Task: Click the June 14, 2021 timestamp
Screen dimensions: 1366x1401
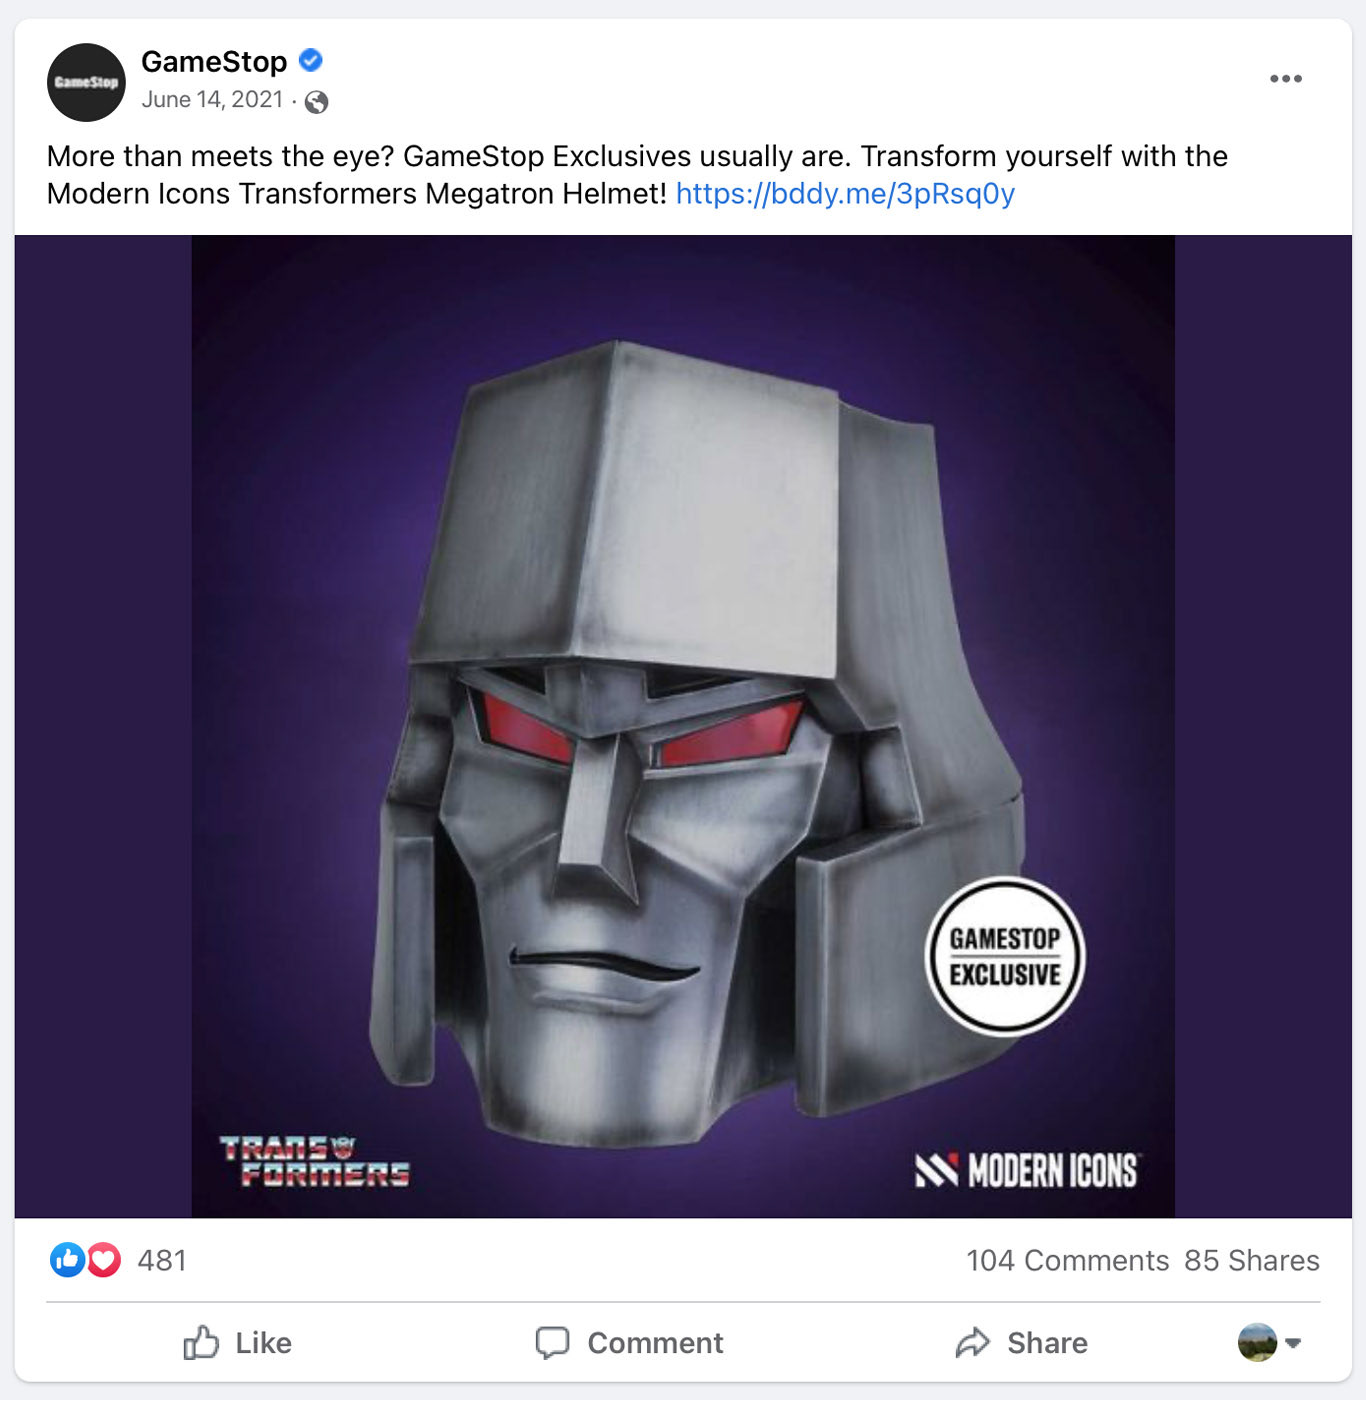Action: (212, 100)
